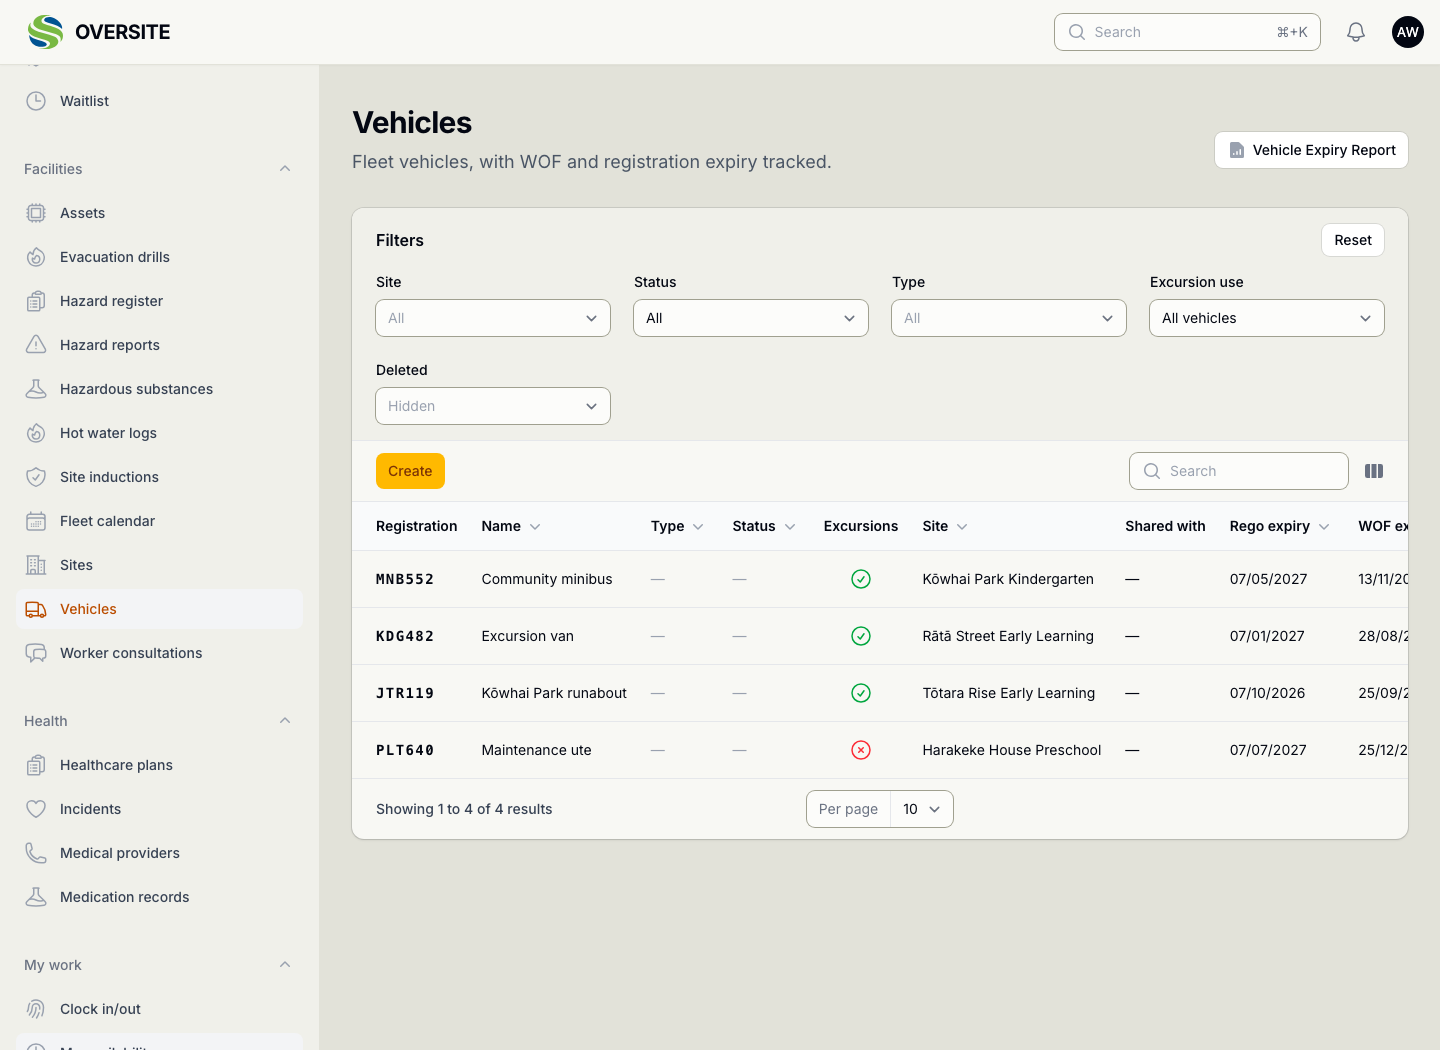Open Waitlist in the sidebar

[159, 101]
